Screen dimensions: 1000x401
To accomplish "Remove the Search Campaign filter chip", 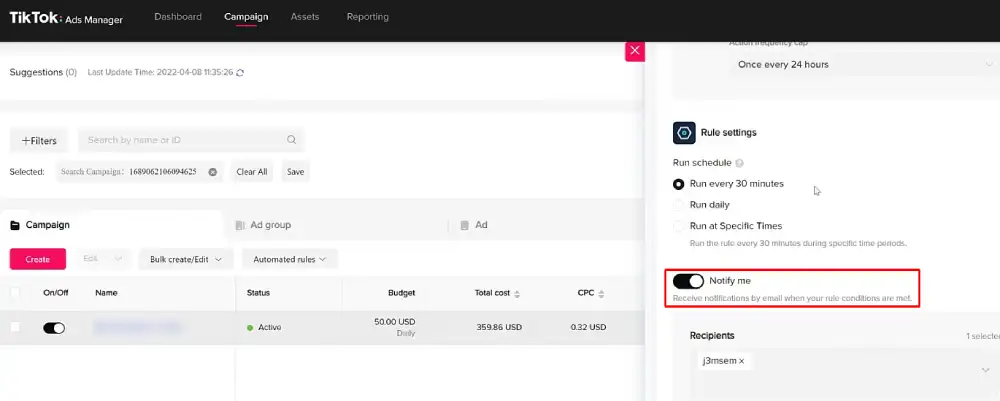I will (213, 171).
